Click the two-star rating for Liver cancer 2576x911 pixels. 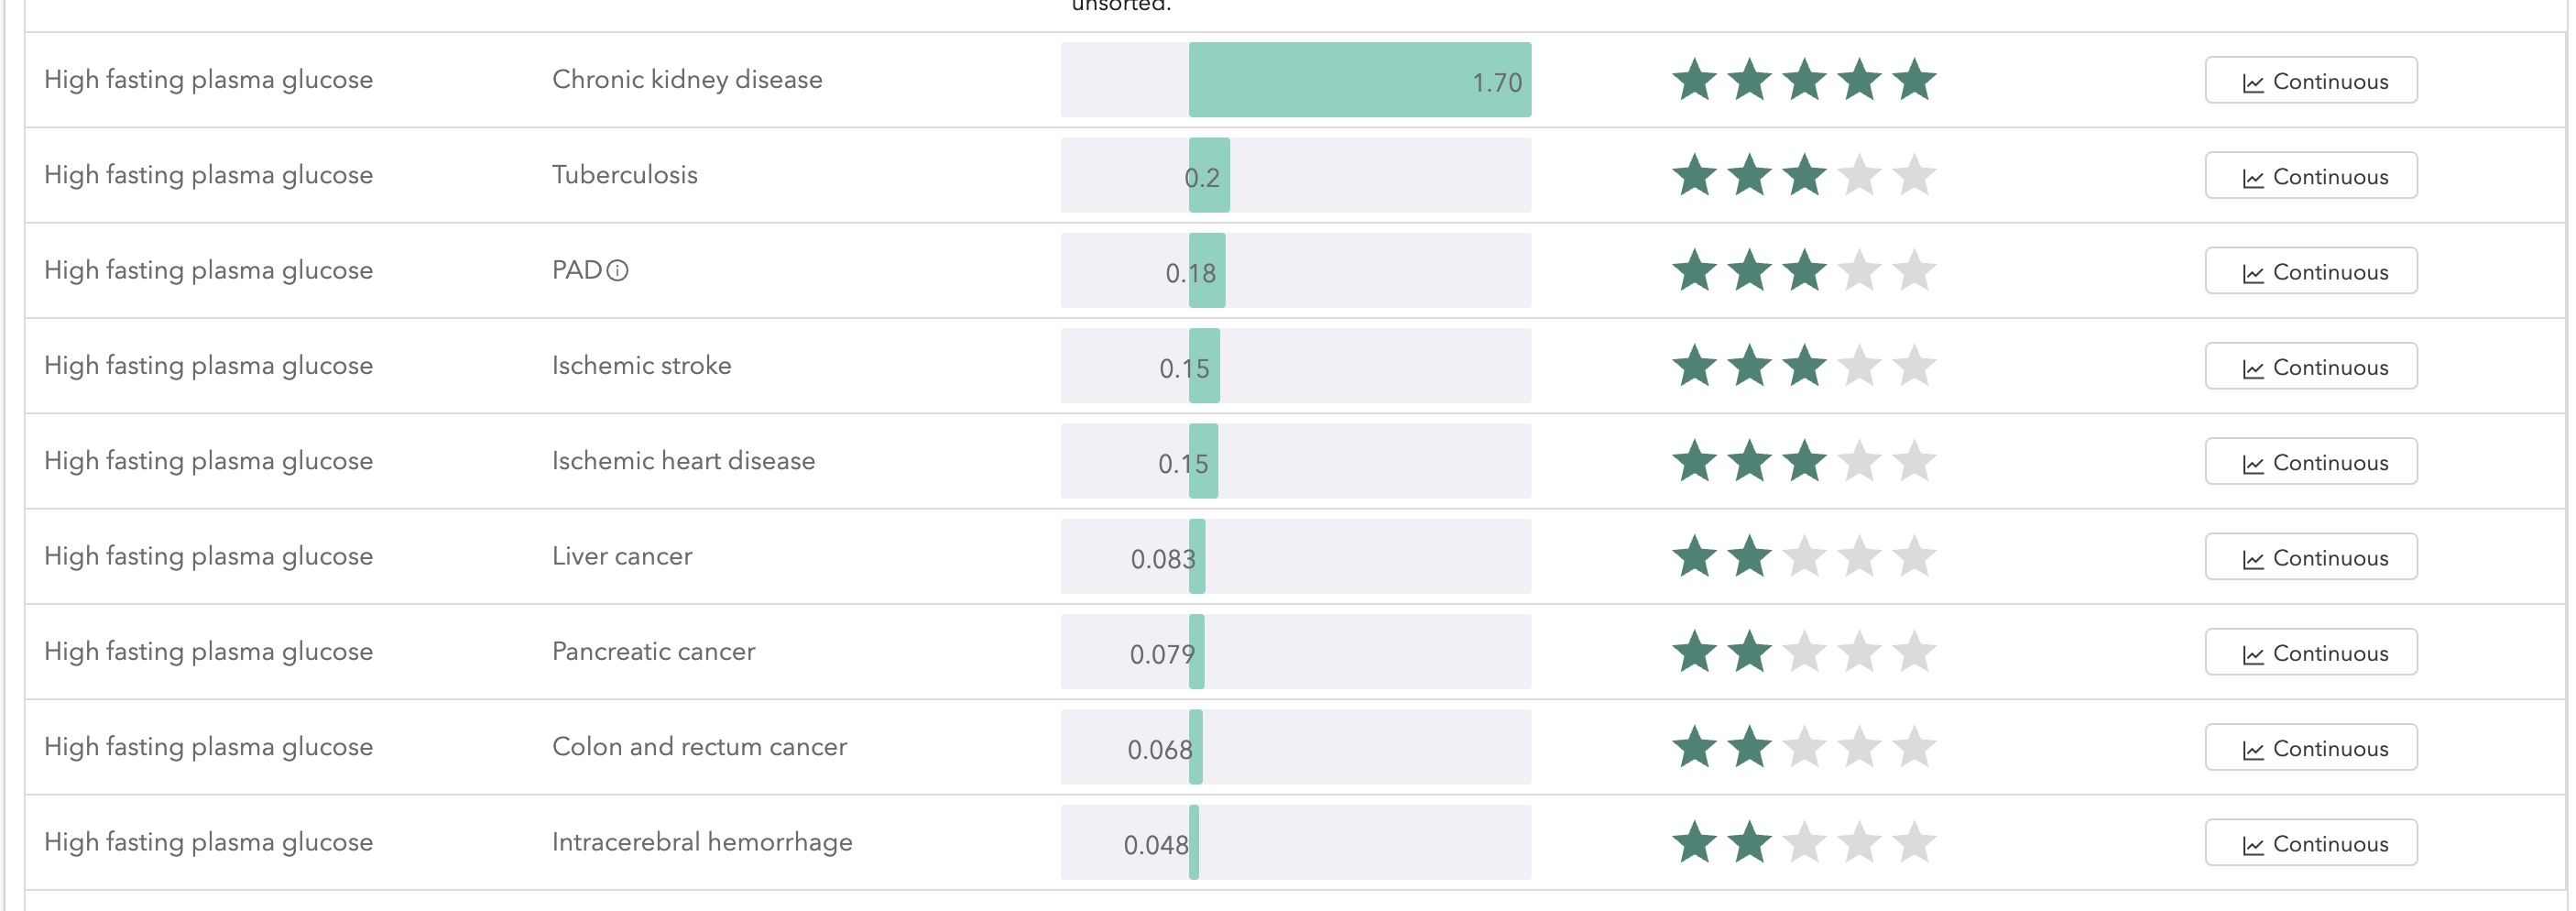click(x=1804, y=557)
